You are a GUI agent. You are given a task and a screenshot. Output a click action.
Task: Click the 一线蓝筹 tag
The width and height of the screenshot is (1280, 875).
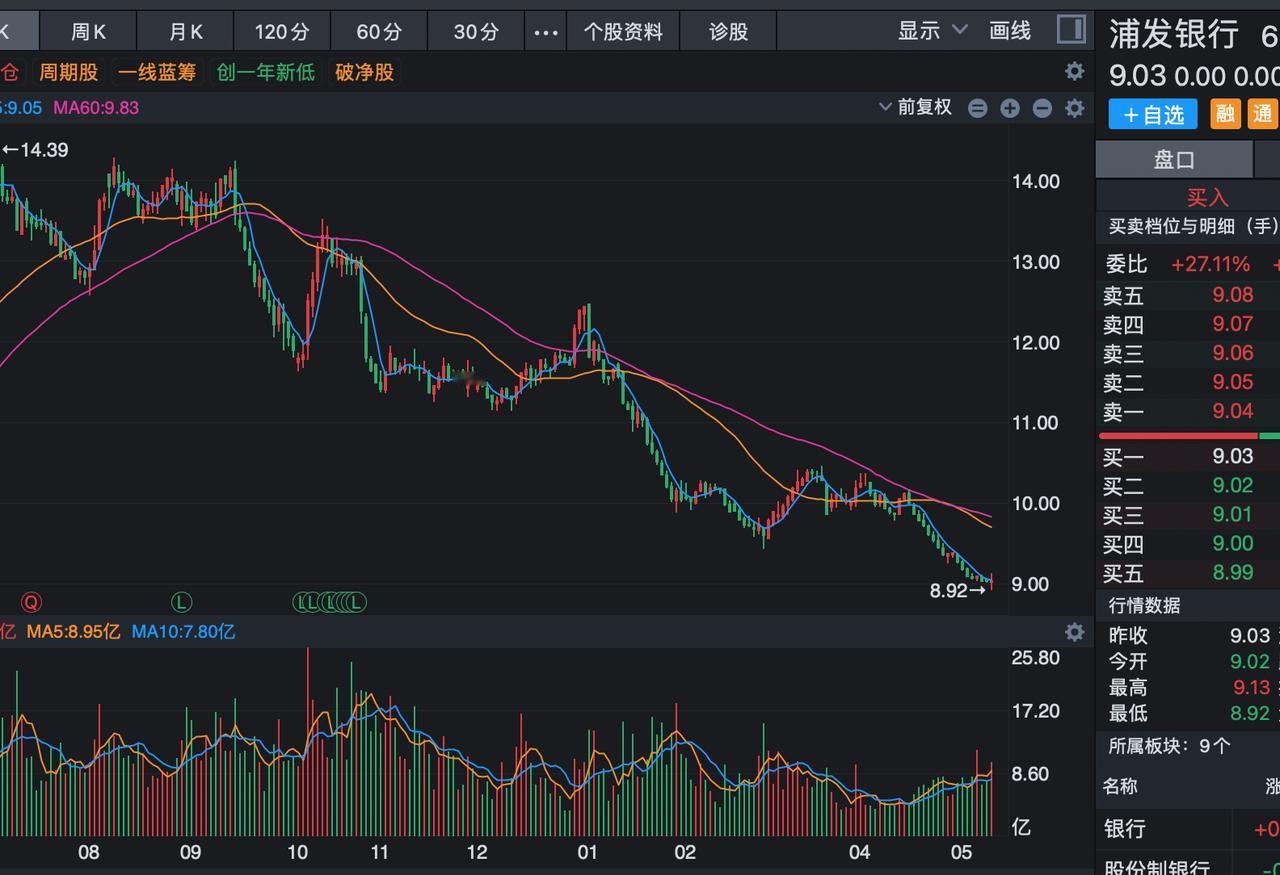[x=157, y=72]
